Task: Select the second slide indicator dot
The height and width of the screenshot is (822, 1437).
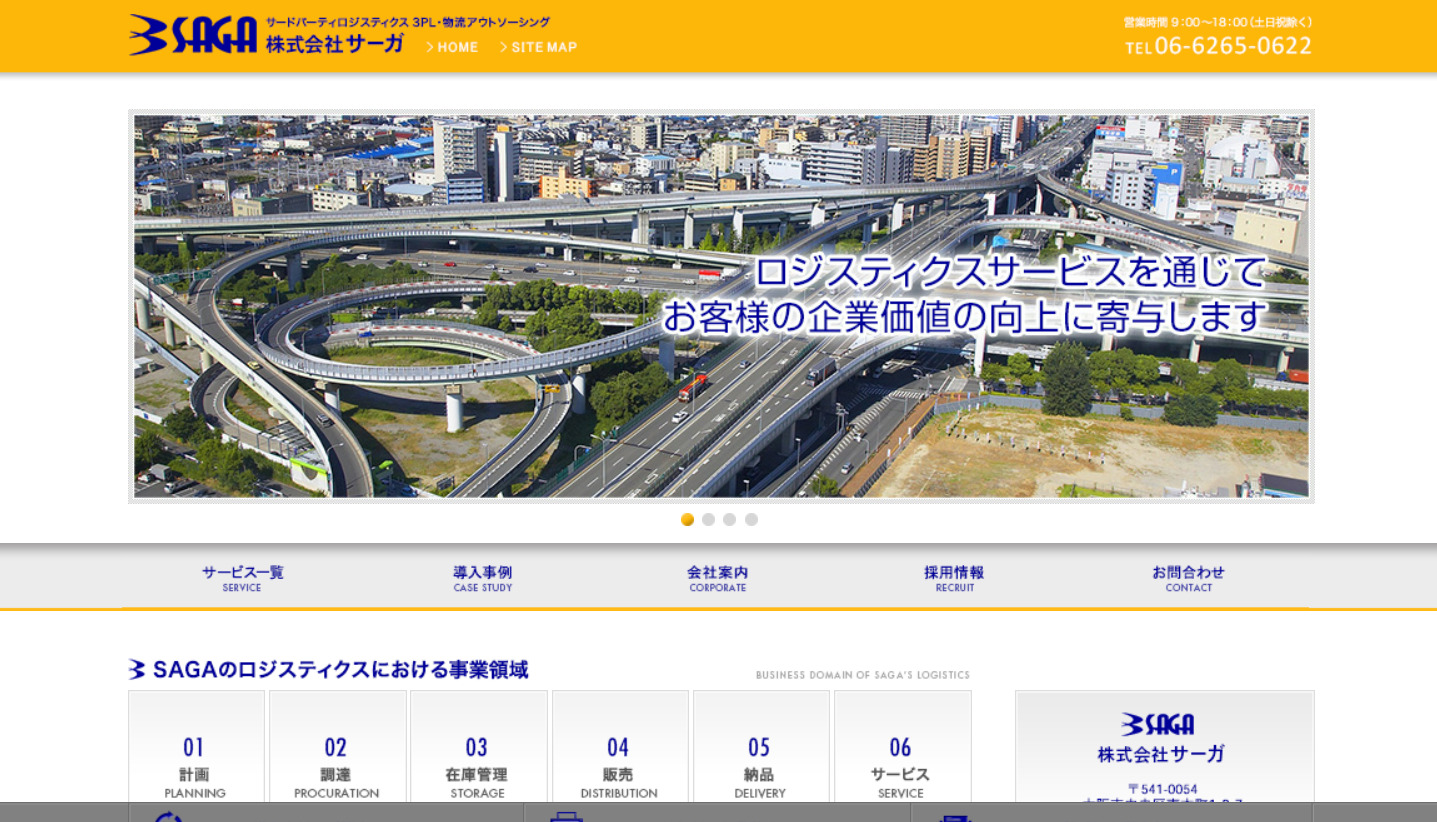Action: [708, 520]
